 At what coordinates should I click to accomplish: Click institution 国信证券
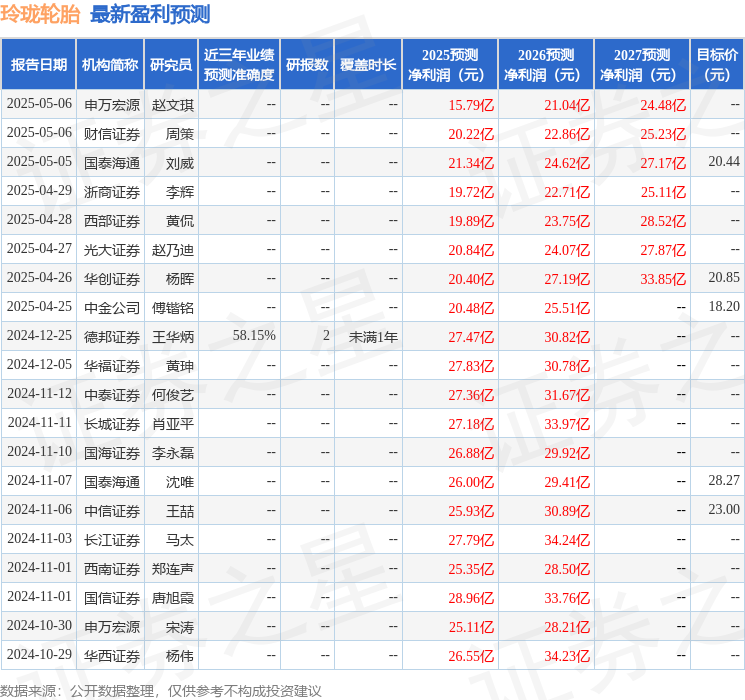pos(112,598)
